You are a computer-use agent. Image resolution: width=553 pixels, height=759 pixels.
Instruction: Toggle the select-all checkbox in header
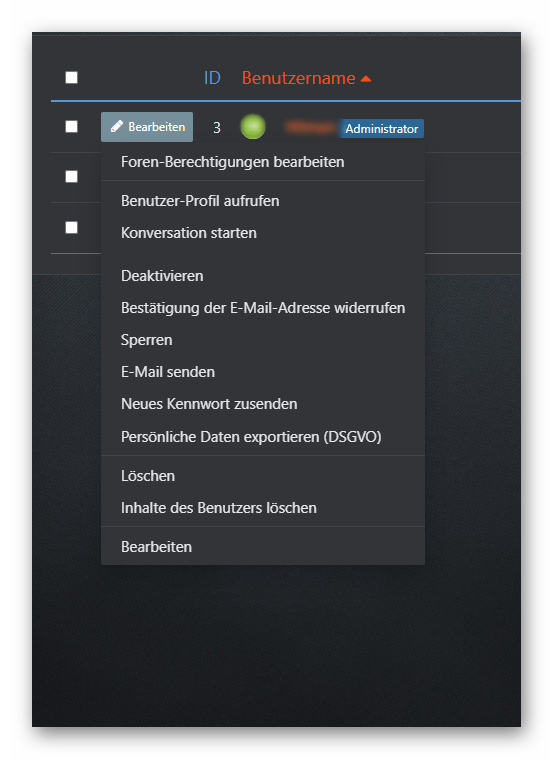[72, 77]
